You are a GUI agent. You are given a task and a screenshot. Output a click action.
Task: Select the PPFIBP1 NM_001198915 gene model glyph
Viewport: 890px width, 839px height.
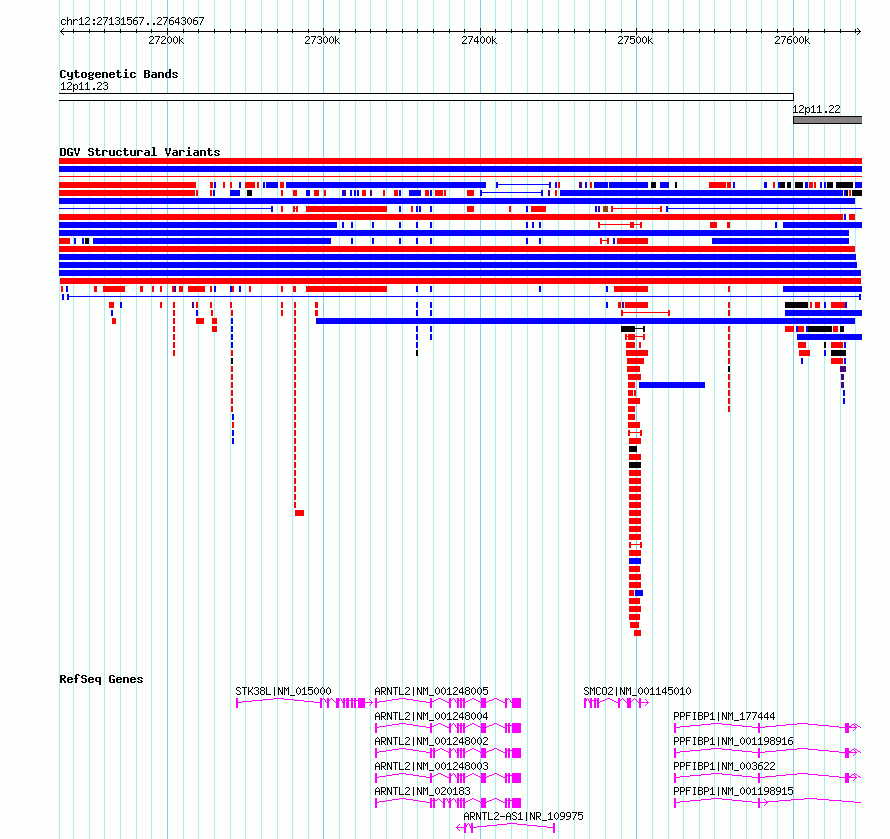(x=768, y=803)
